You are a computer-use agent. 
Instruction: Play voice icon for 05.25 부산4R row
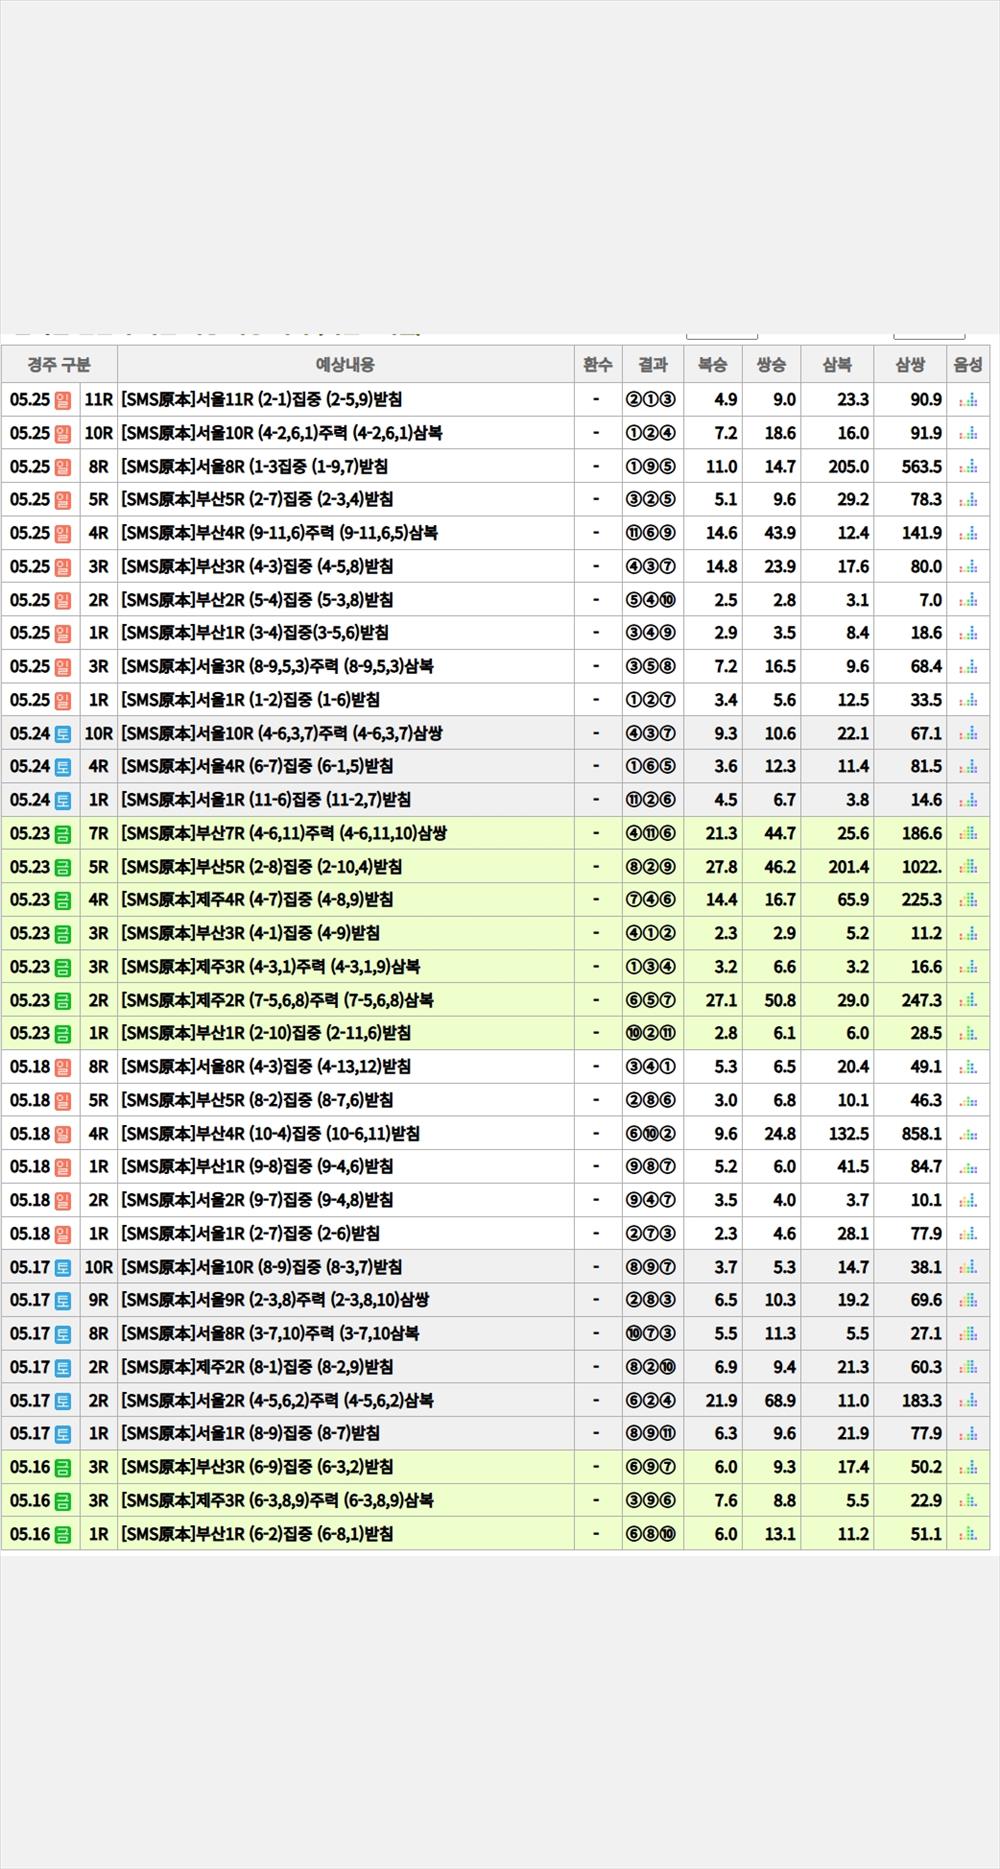click(x=968, y=533)
